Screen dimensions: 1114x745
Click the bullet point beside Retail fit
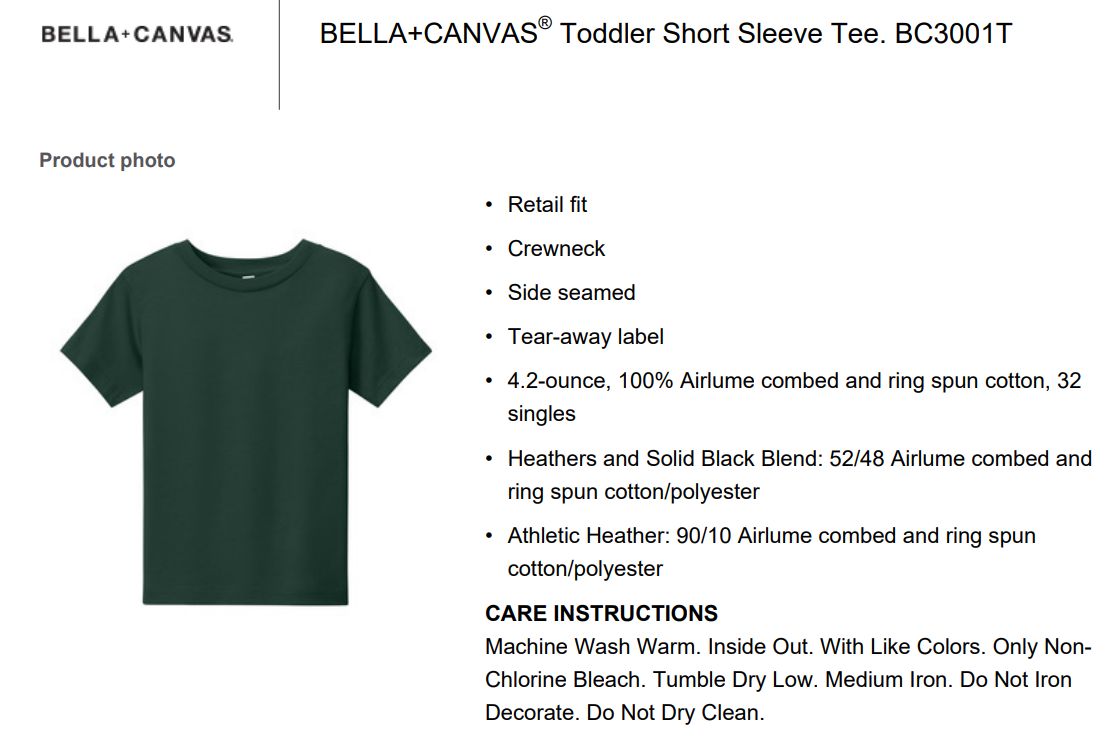tap(489, 205)
